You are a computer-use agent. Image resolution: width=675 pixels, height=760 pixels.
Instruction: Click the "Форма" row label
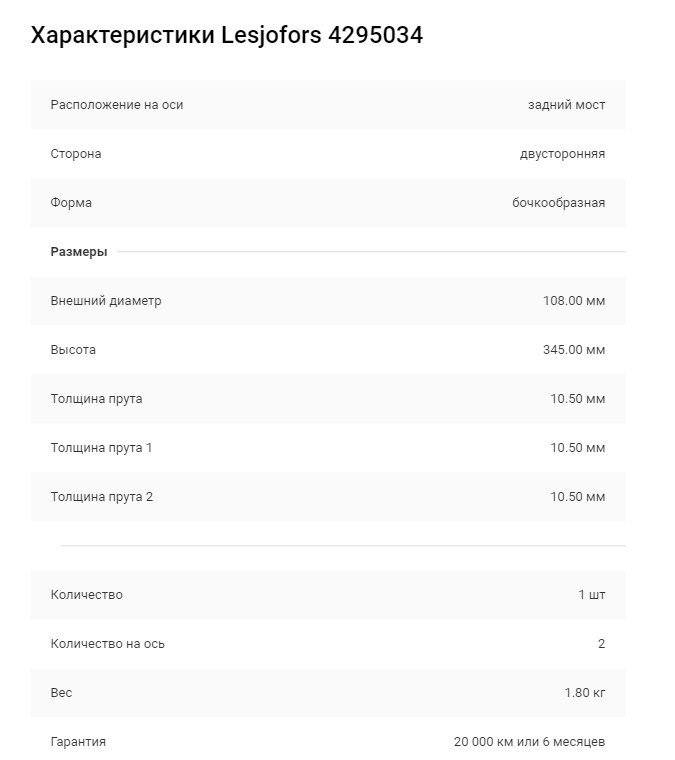(71, 203)
